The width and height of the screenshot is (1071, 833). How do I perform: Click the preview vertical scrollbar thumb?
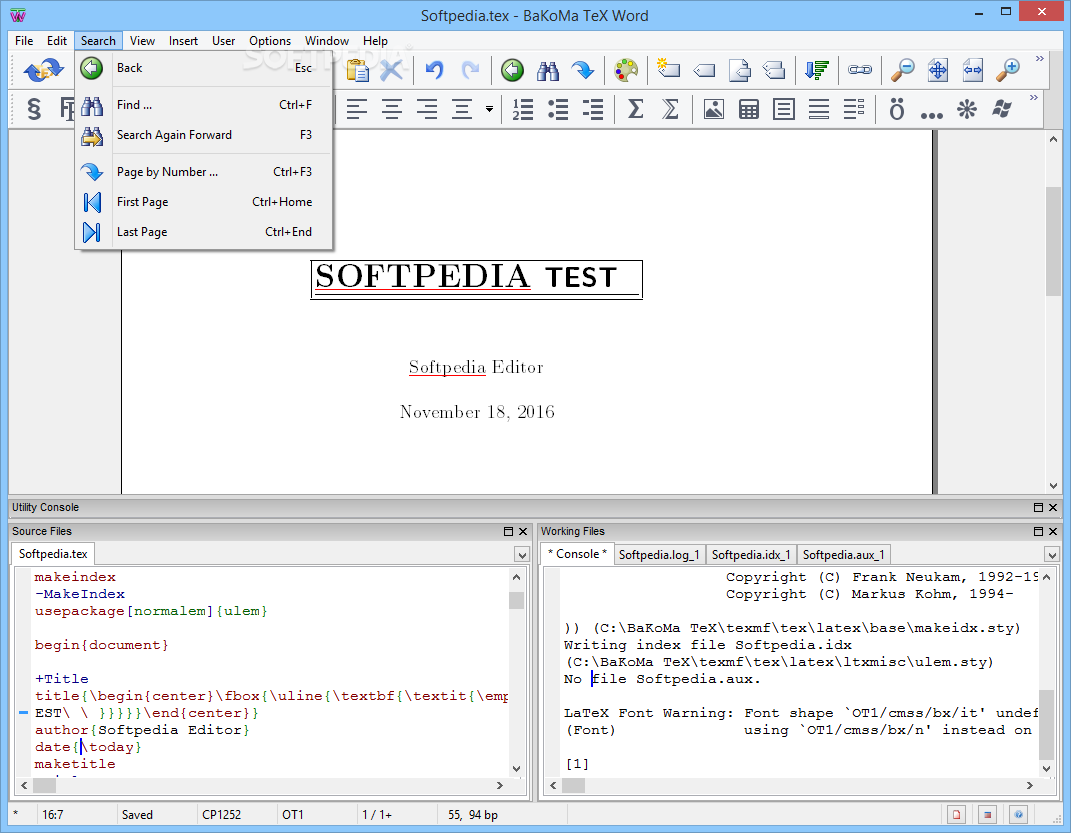coord(1053,241)
